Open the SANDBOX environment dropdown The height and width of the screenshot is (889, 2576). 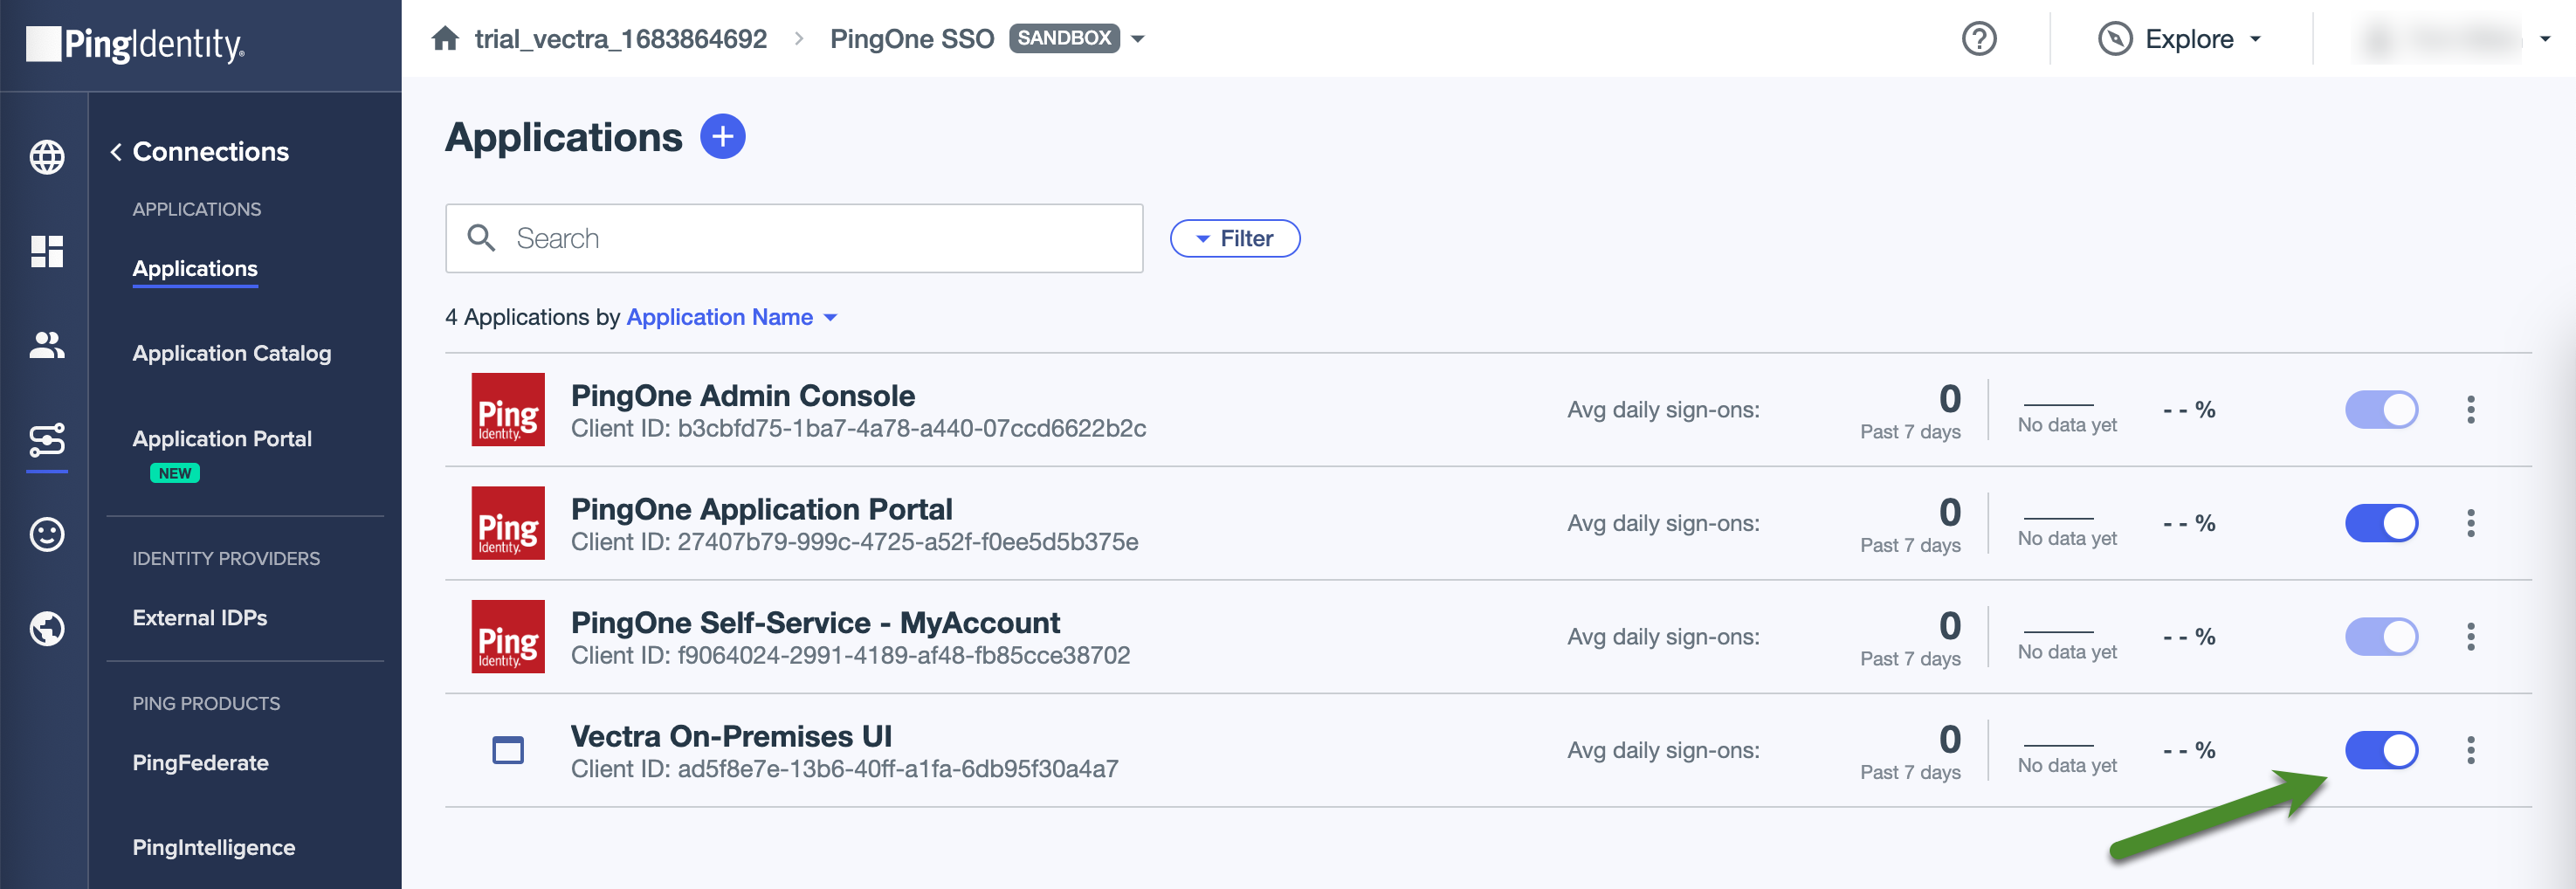click(1138, 38)
